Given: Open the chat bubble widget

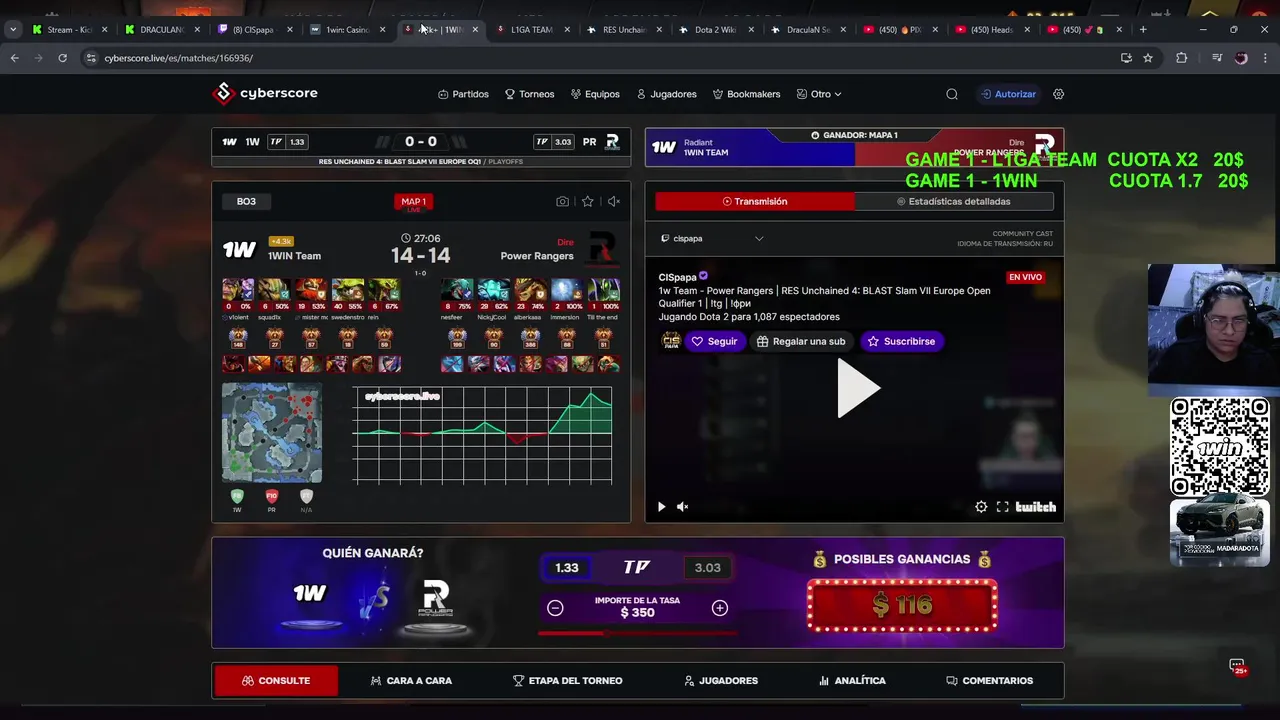Looking at the screenshot, I should coord(1237,667).
